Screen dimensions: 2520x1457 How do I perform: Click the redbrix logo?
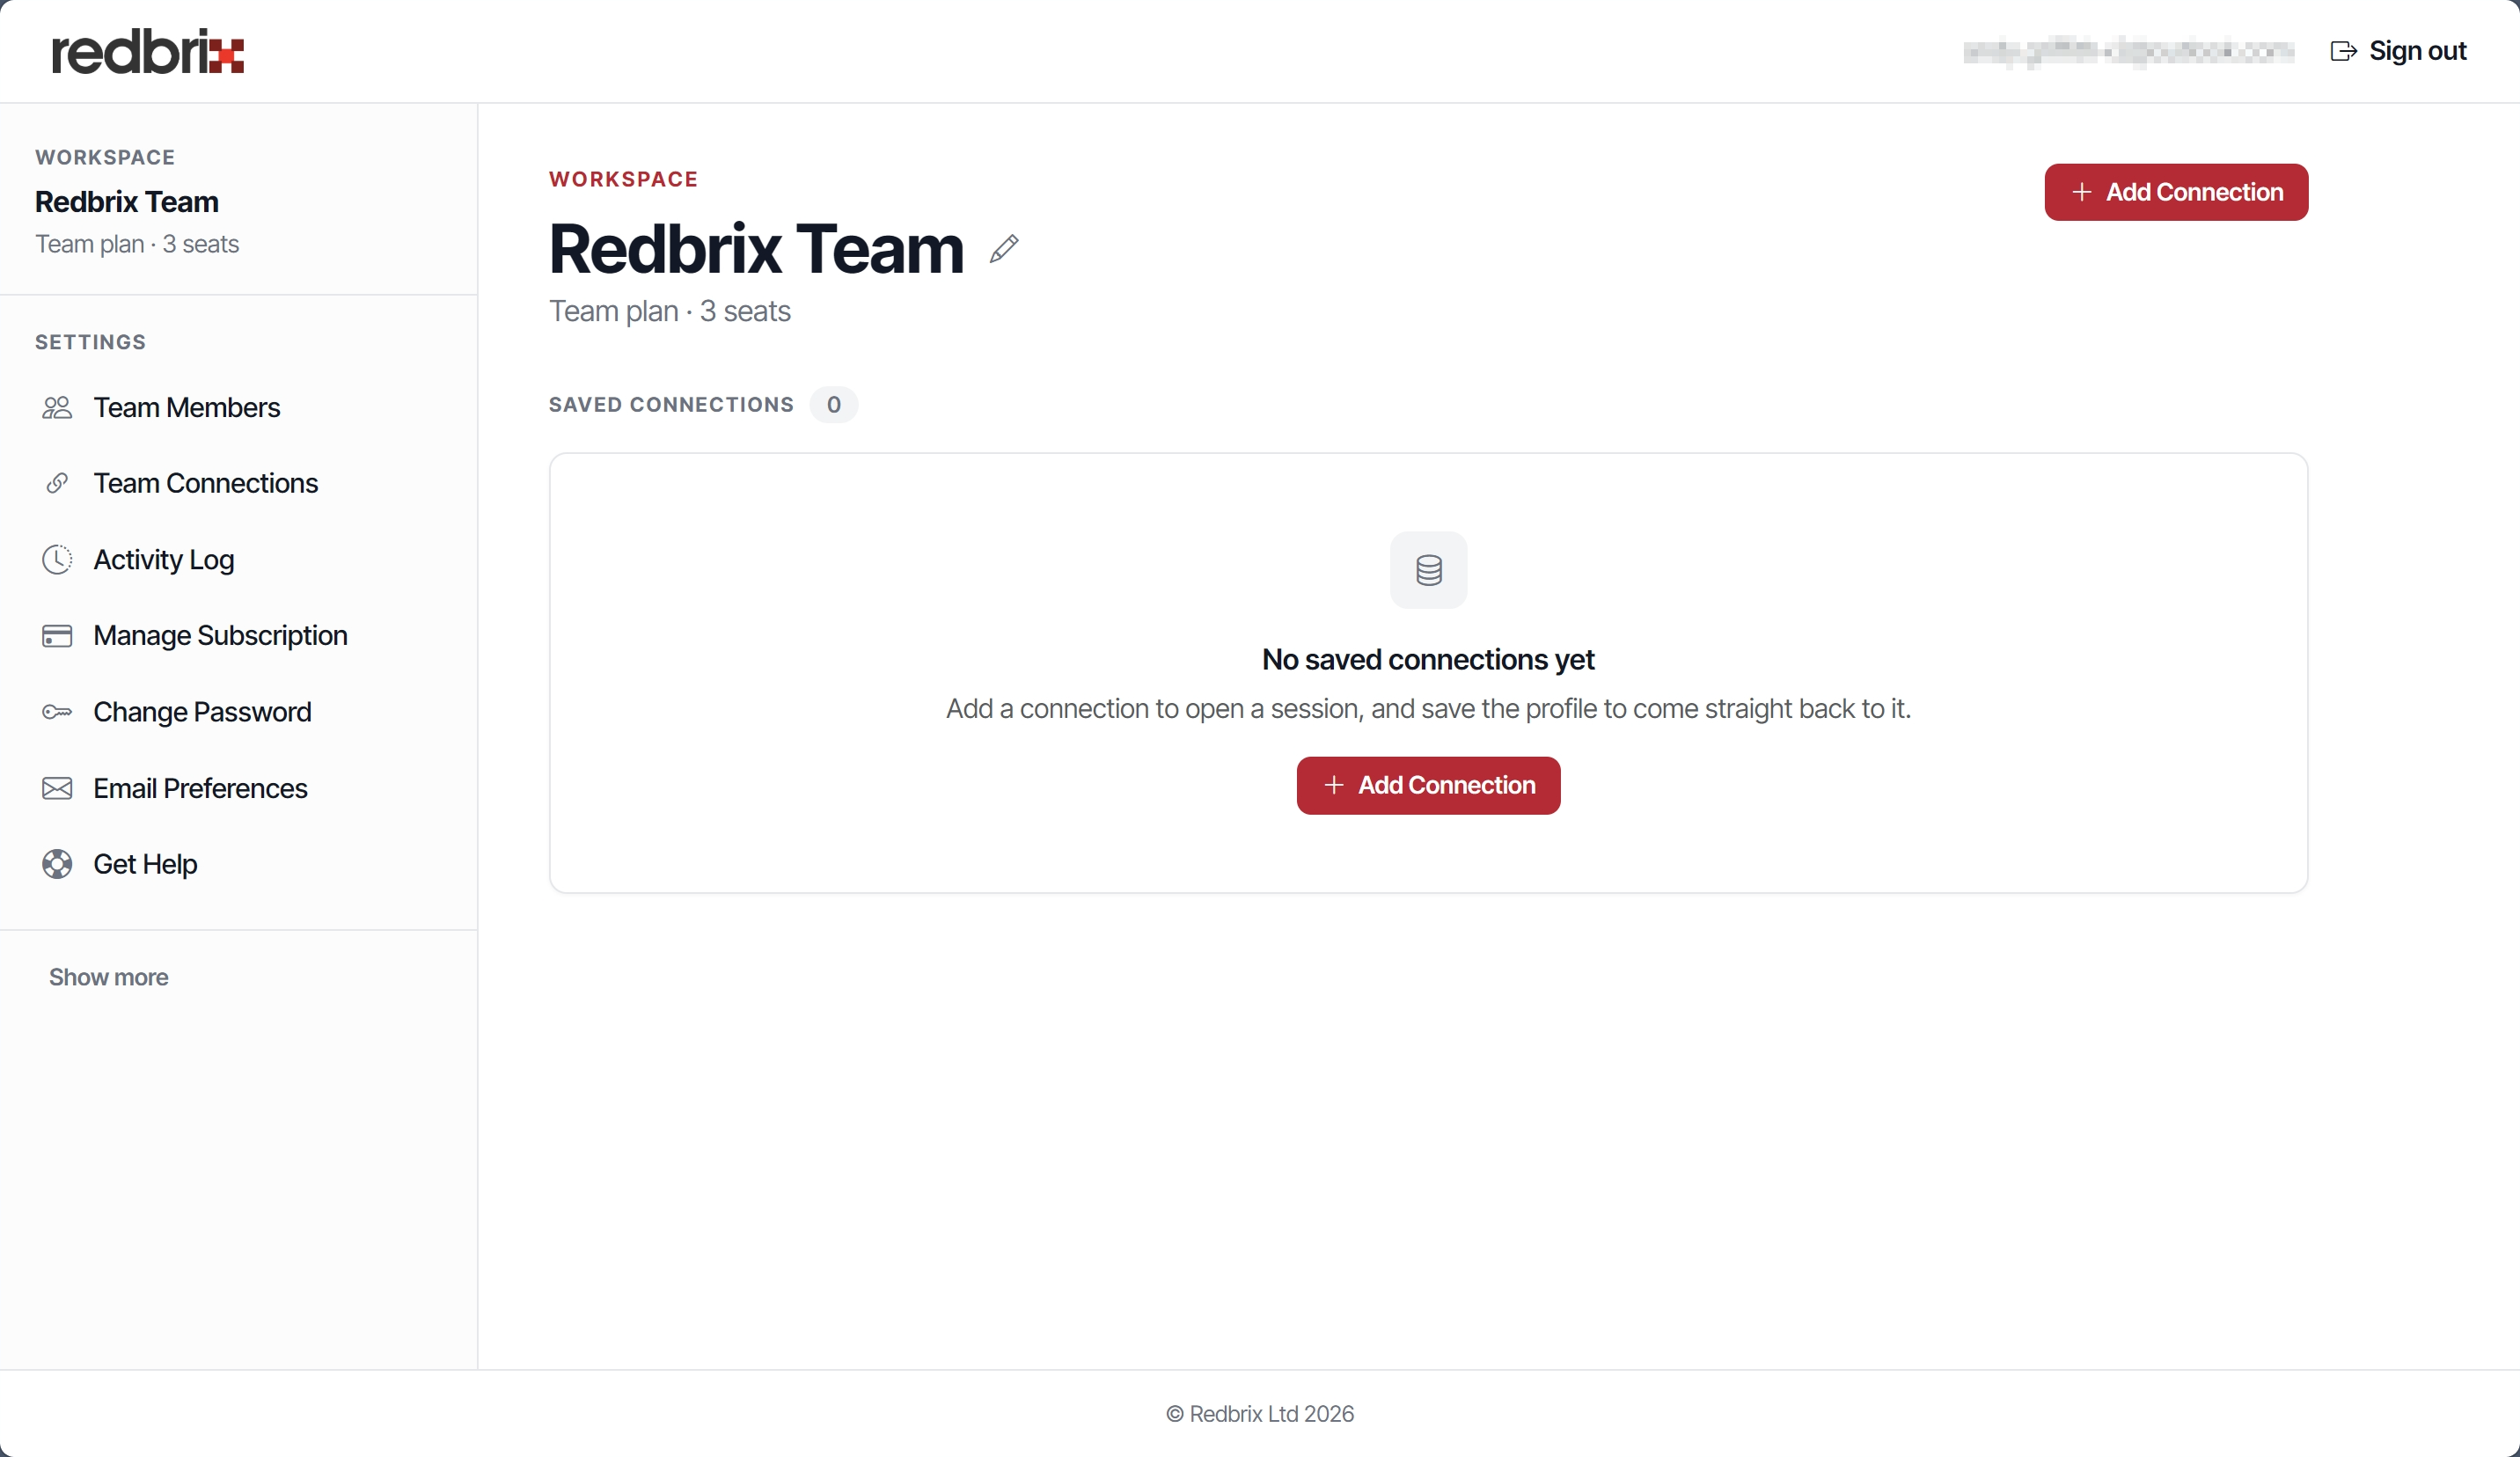148,51
